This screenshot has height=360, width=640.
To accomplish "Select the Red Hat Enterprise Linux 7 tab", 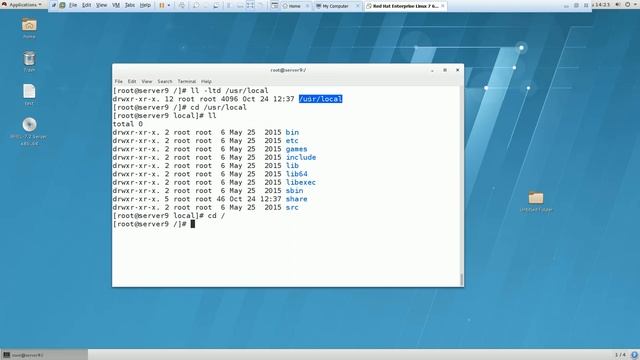I will (x=405, y=6).
